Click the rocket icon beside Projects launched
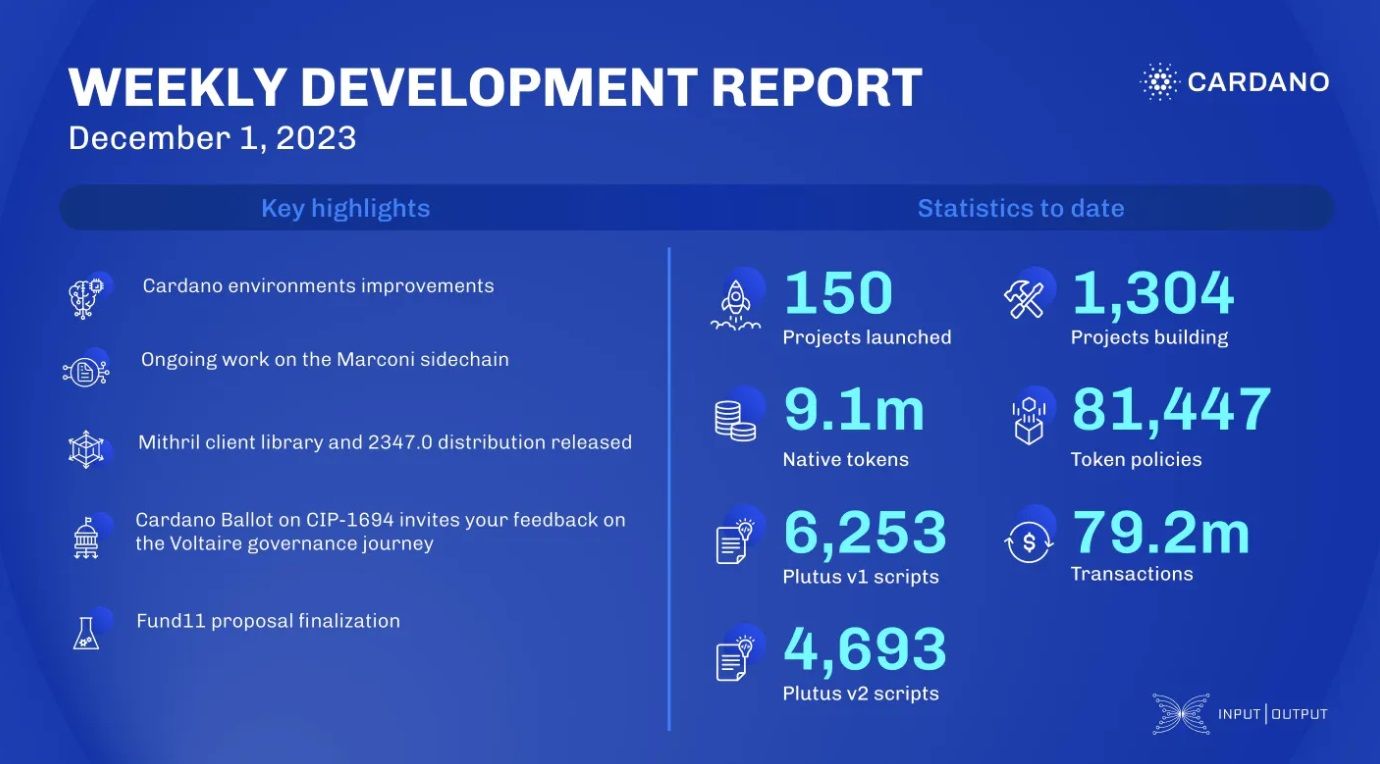Viewport: 1380px width, 764px height. point(735,305)
